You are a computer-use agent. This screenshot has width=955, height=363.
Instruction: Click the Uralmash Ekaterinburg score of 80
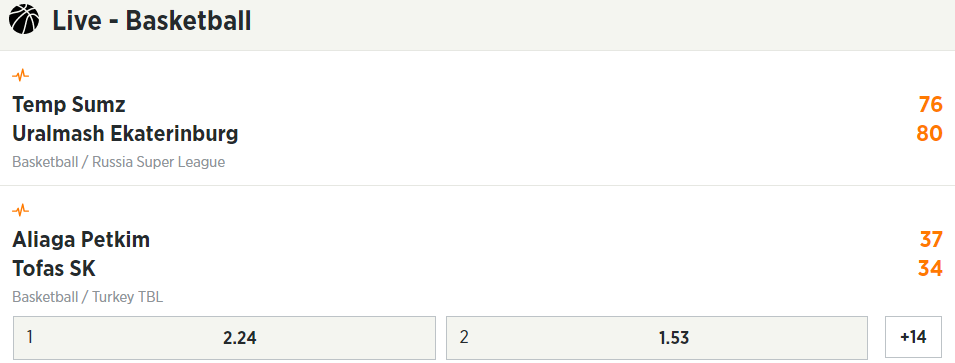929,133
